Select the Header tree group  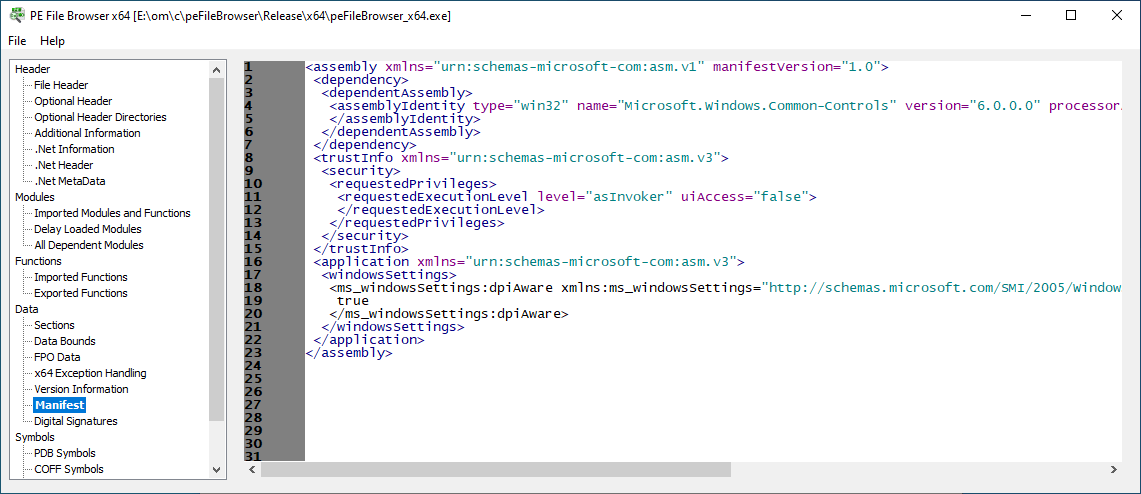click(x=33, y=69)
